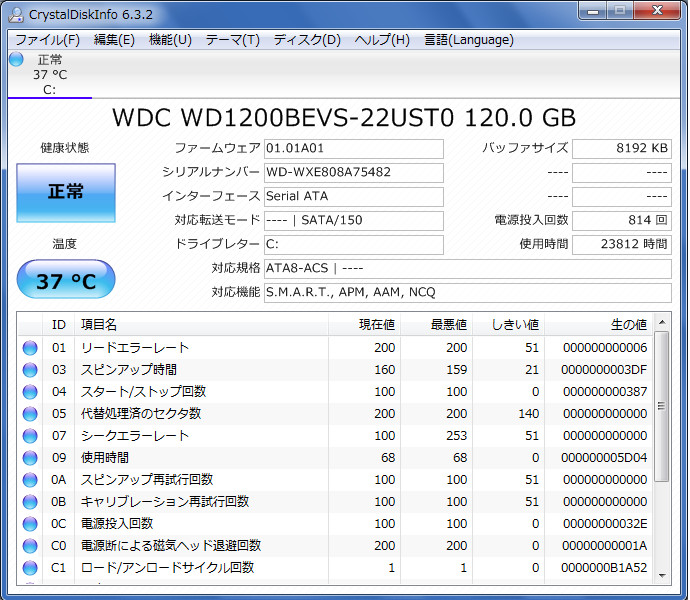Viewport: 690px width, 600px height.
Task: Open the テーマ(T) menu
Action: pyautogui.click(x=233, y=40)
